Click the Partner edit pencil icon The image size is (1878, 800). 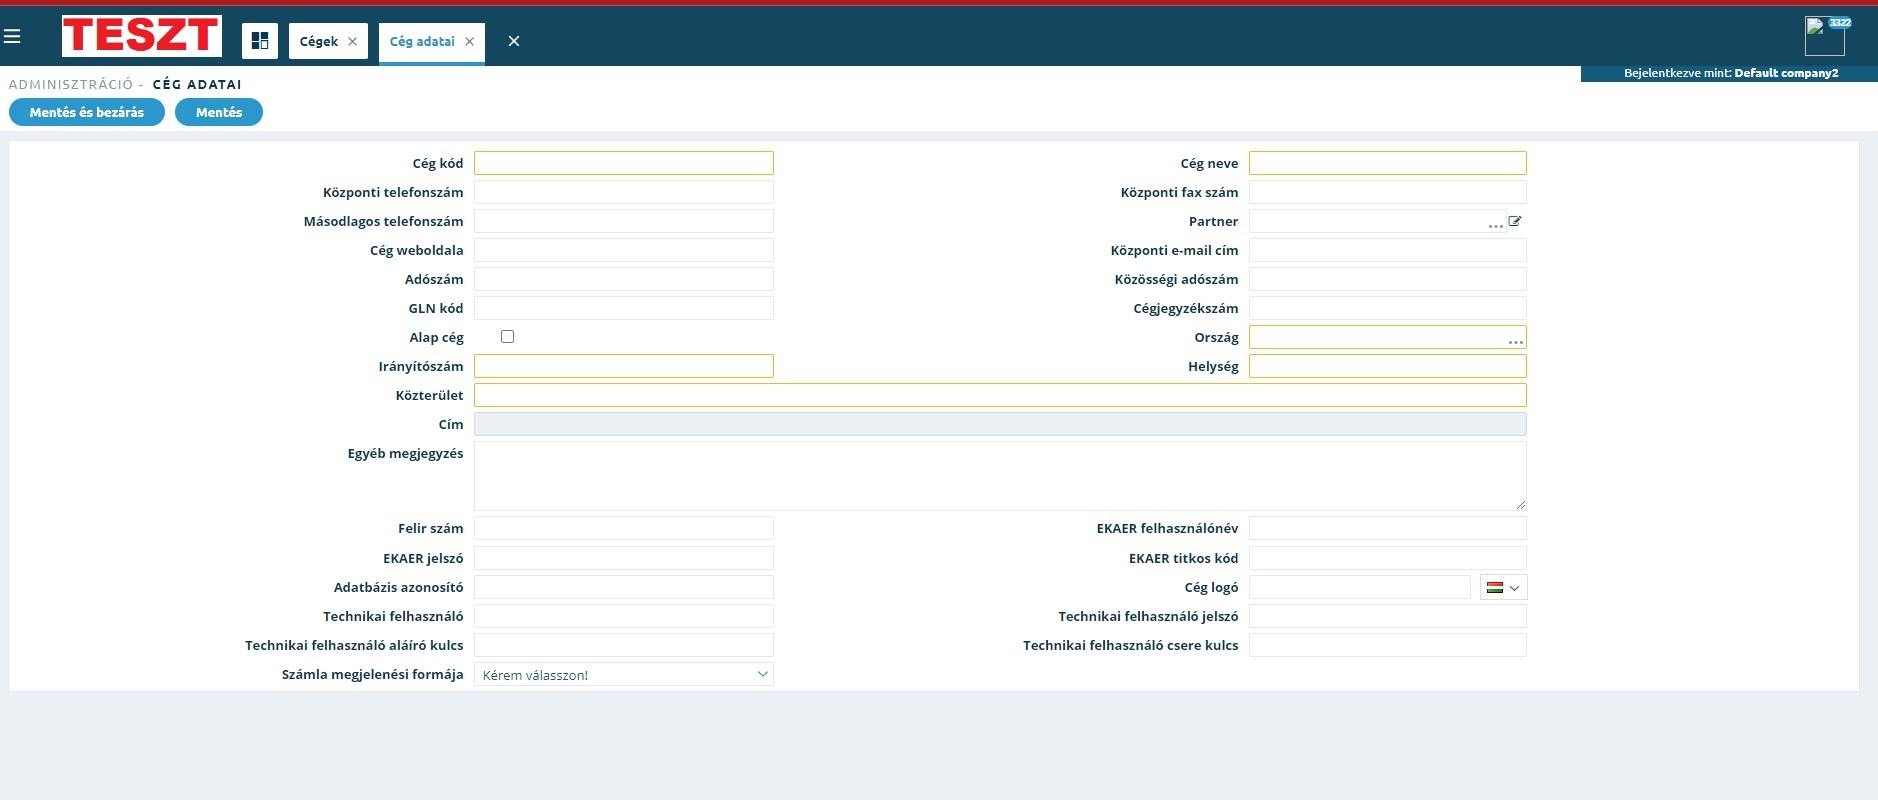1515,221
